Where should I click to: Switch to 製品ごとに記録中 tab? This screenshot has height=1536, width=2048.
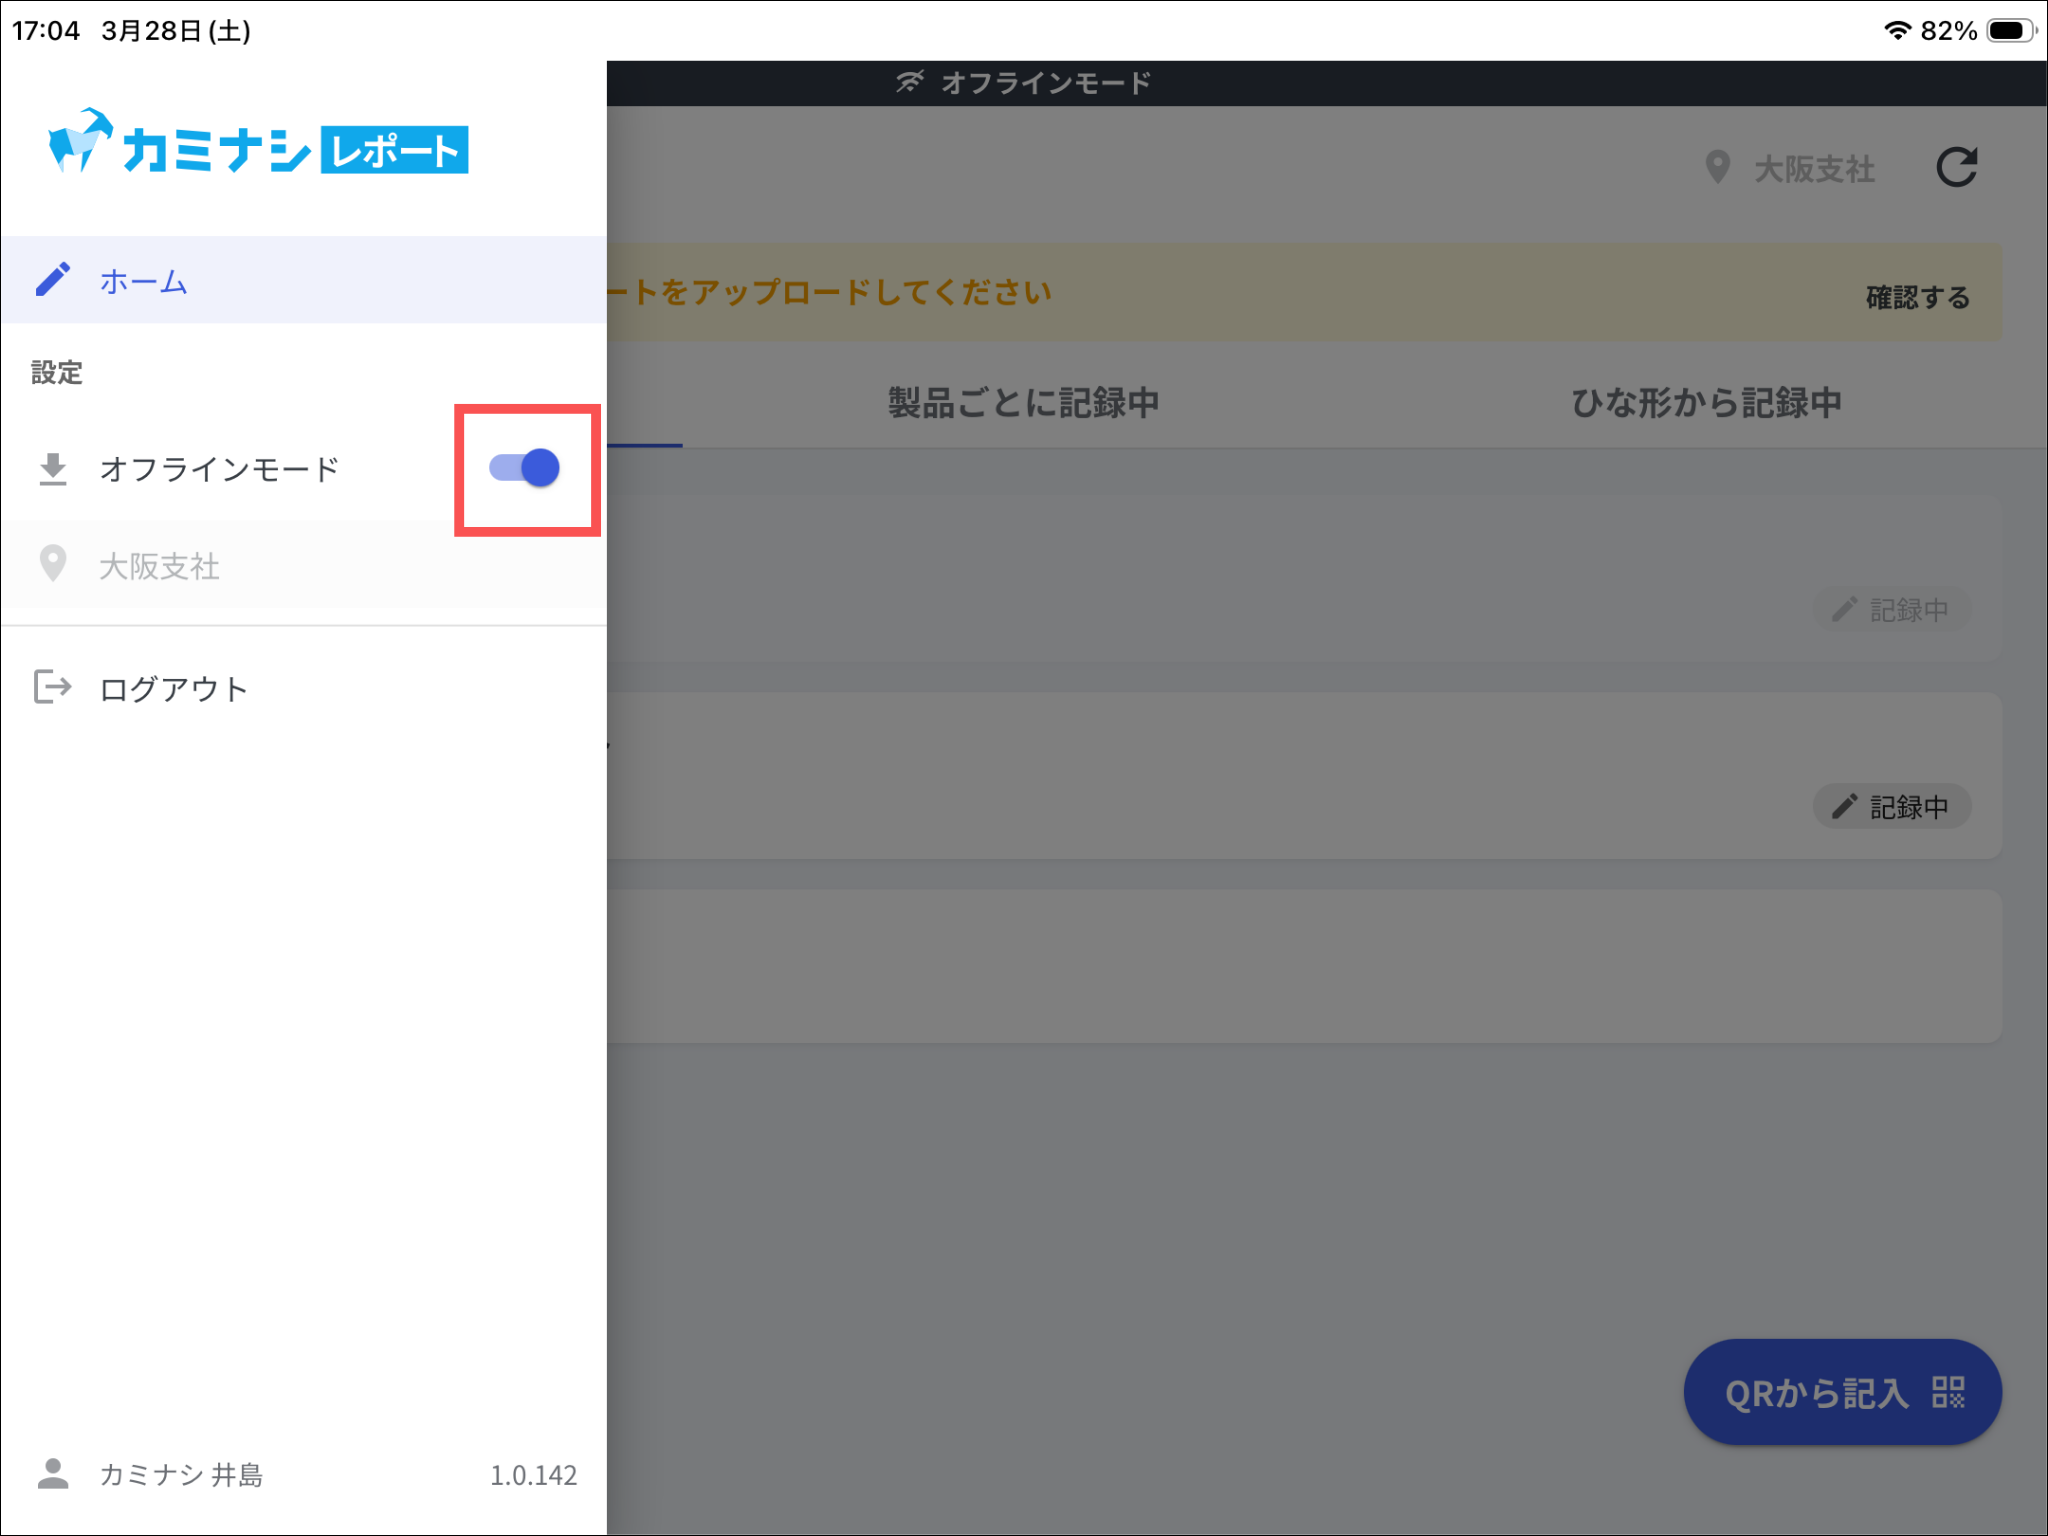[x=1023, y=403]
